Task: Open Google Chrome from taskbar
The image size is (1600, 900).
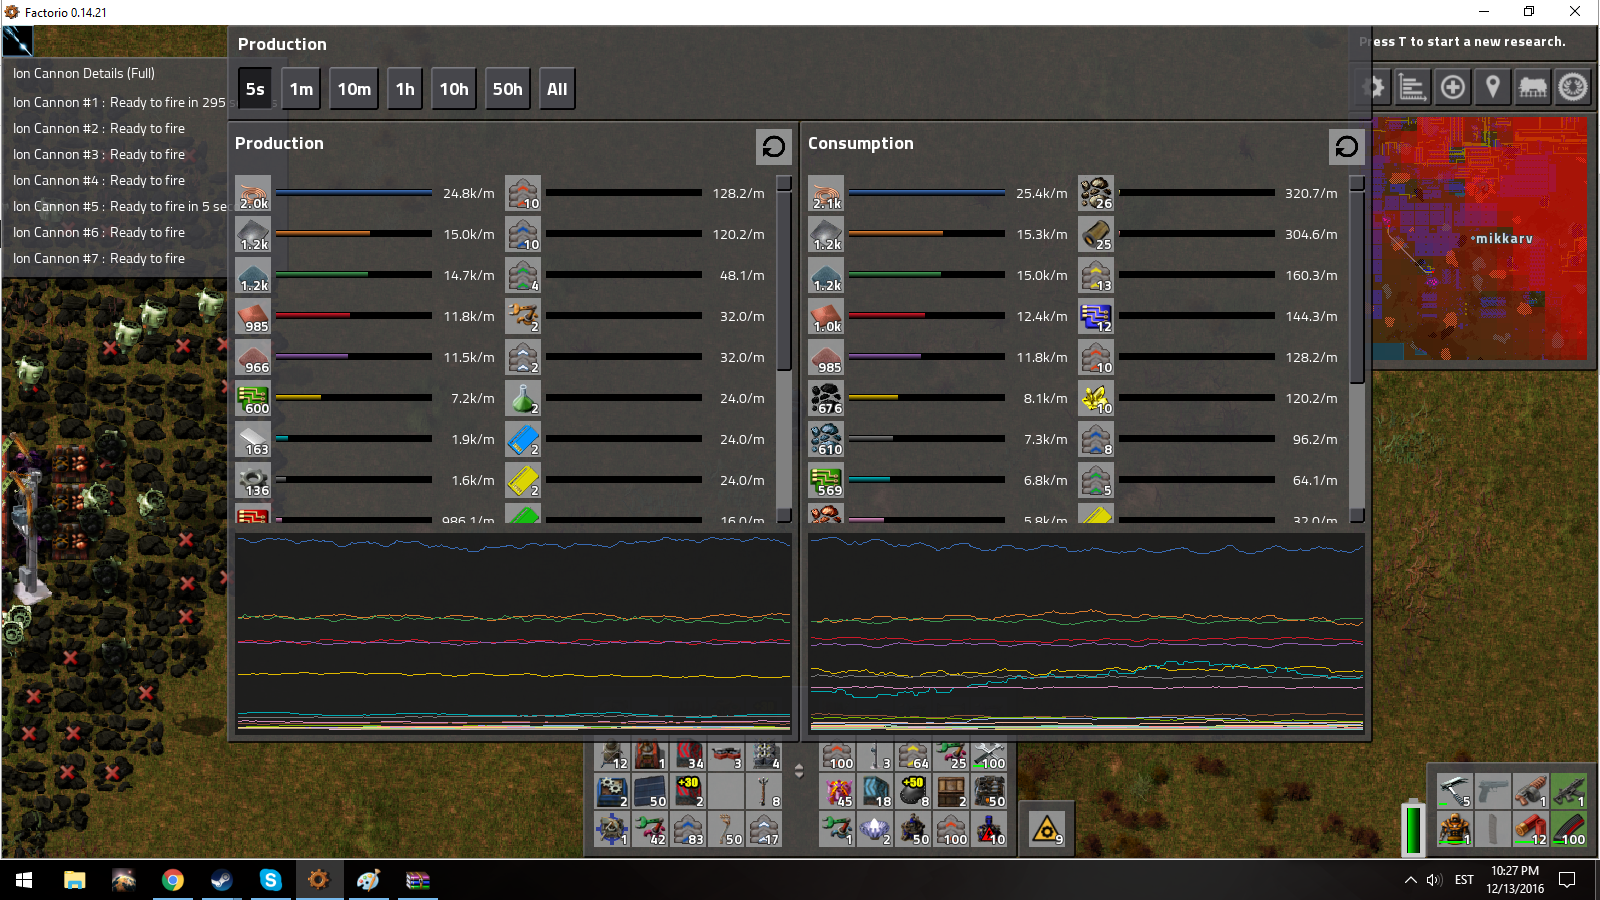Action: click(x=173, y=880)
